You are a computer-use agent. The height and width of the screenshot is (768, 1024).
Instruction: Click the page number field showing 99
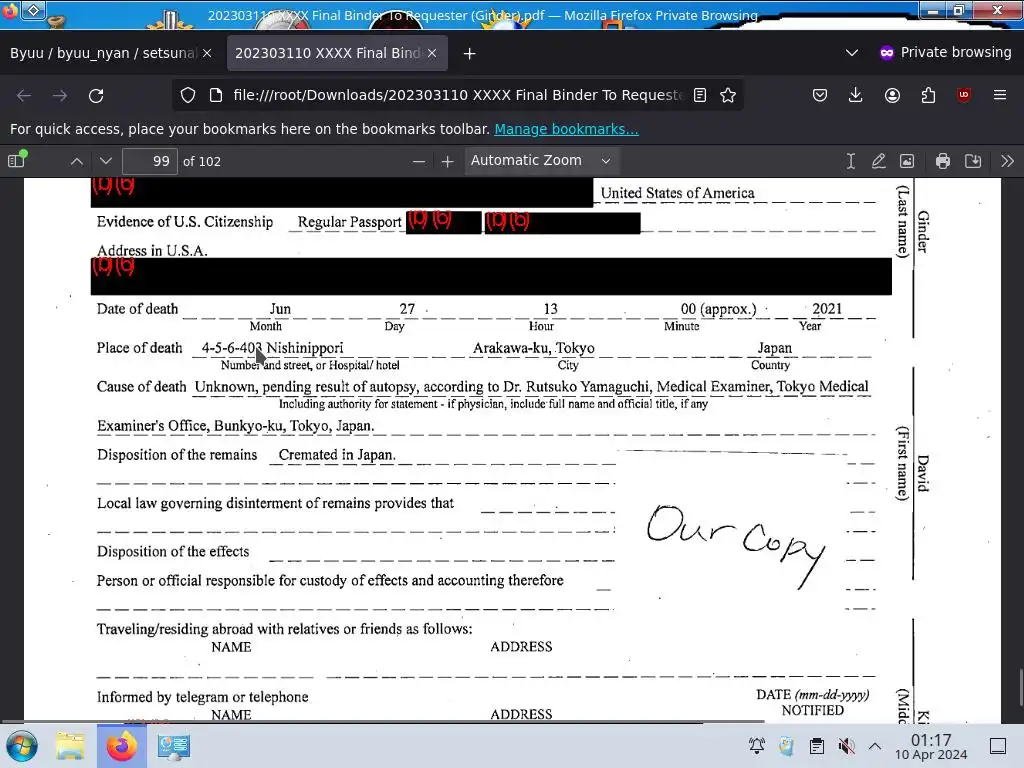150,161
